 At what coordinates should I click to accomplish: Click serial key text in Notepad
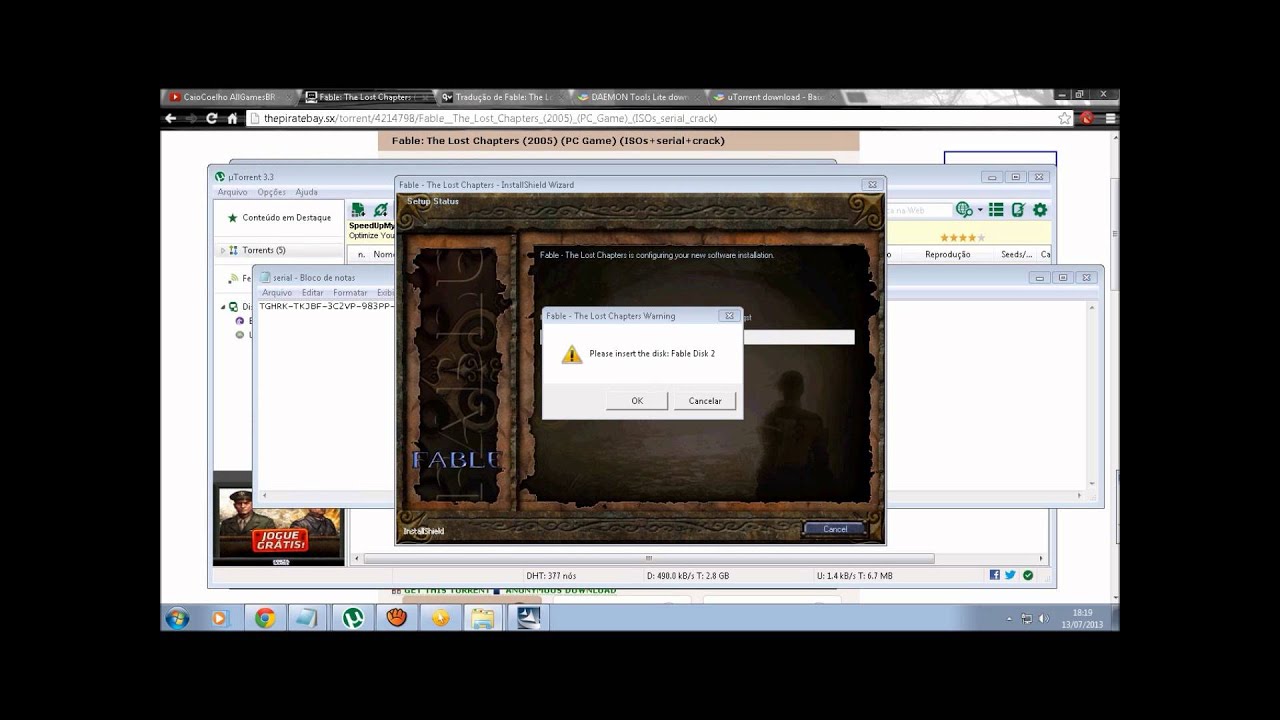326,307
